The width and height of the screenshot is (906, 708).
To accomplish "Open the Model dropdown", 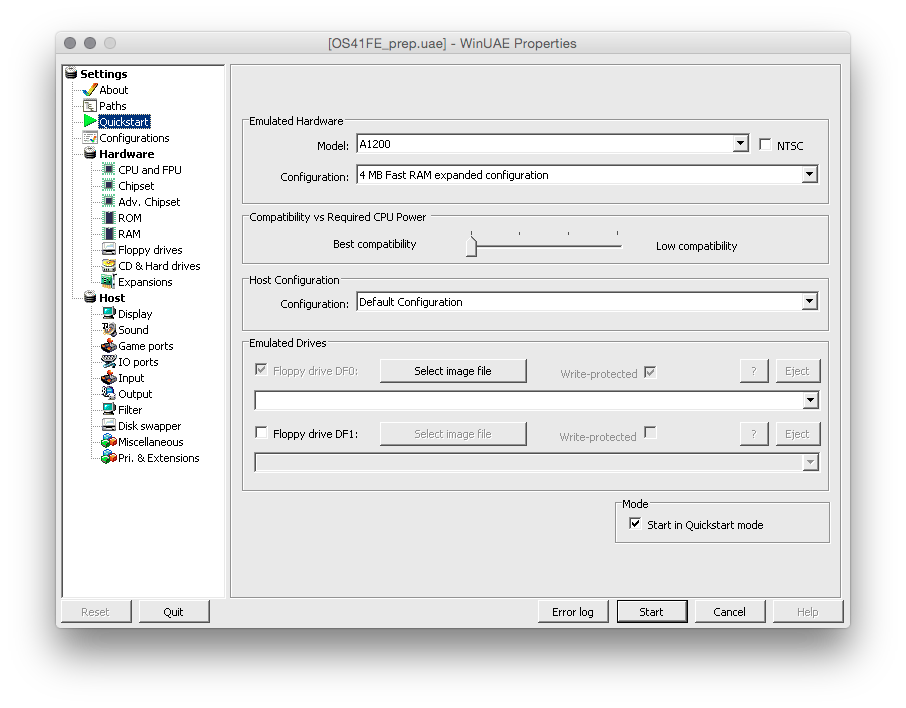I will point(740,143).
